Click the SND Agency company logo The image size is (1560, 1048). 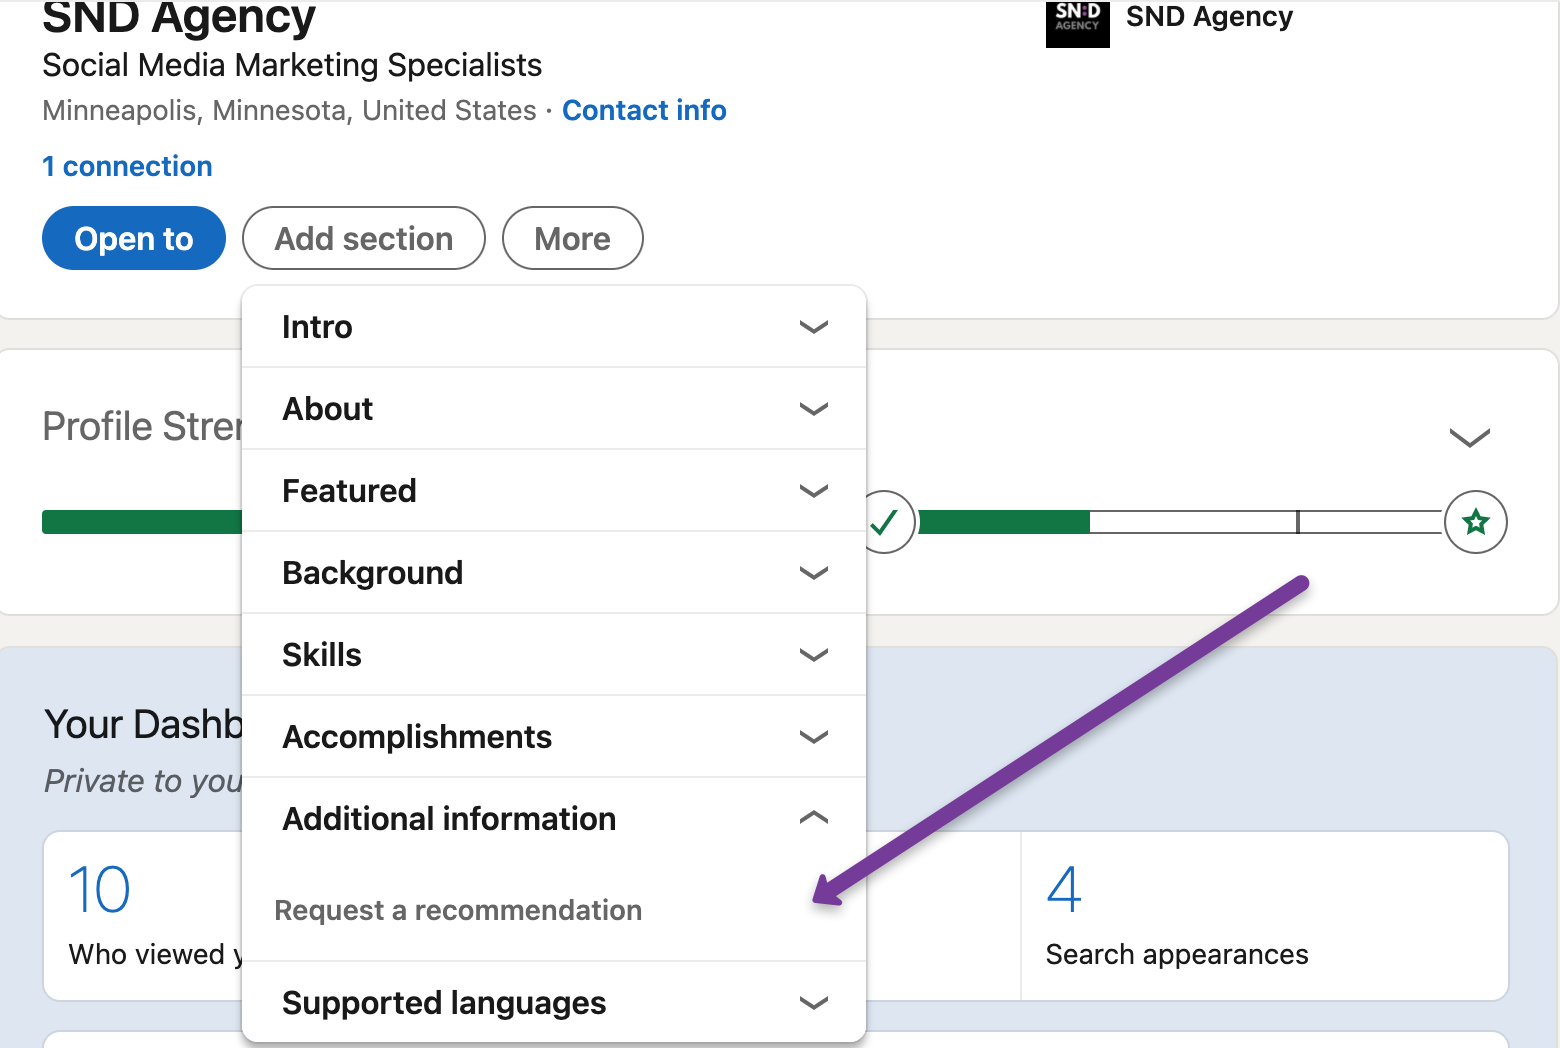coord(1077,22)
